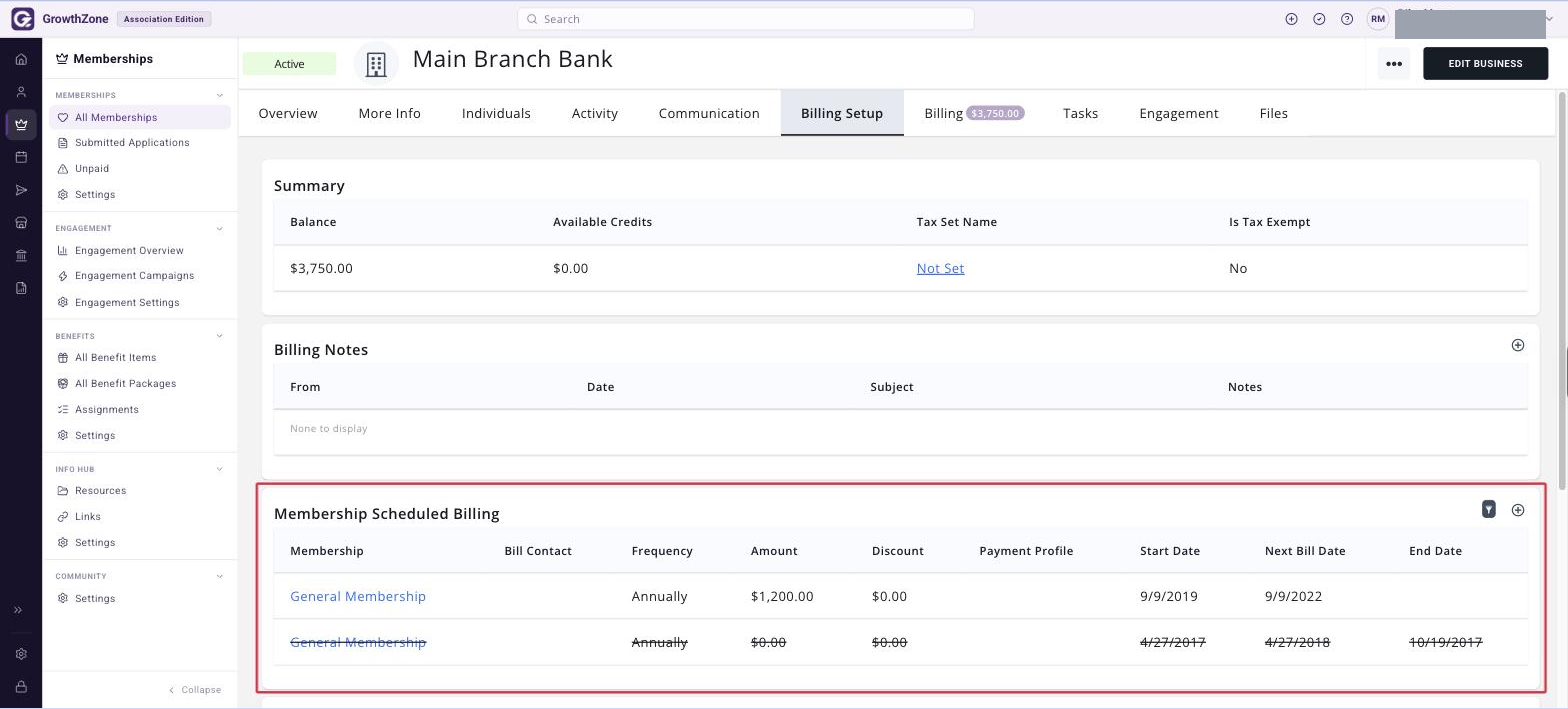Switch to the Files tab
The image size is (1568, 709).
pos(1274,113)
